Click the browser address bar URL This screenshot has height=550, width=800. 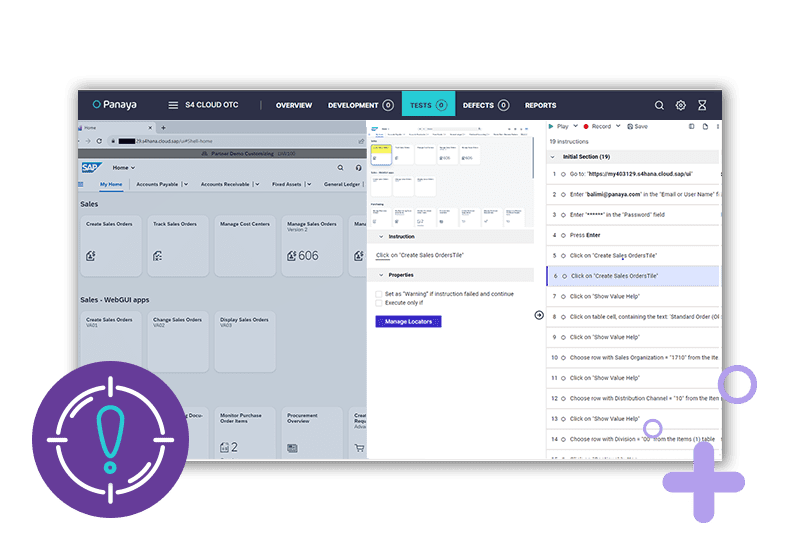pyautogui.click(x=173, y=141)
